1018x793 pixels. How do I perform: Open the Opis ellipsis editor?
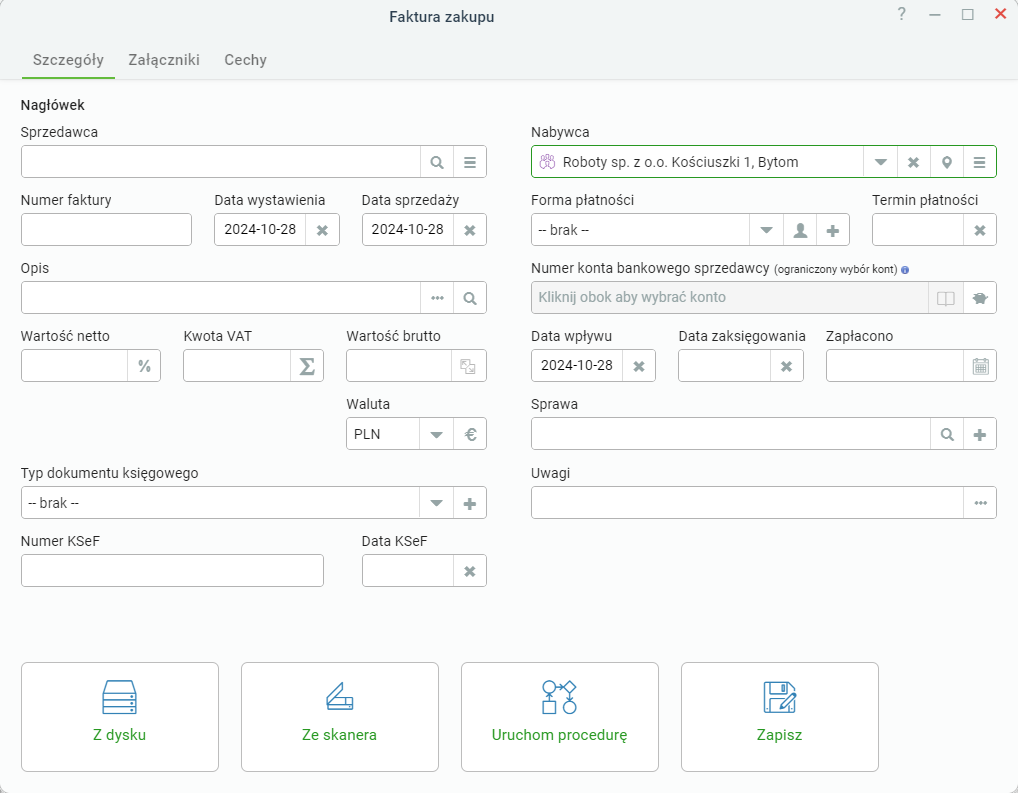point(437,298)
